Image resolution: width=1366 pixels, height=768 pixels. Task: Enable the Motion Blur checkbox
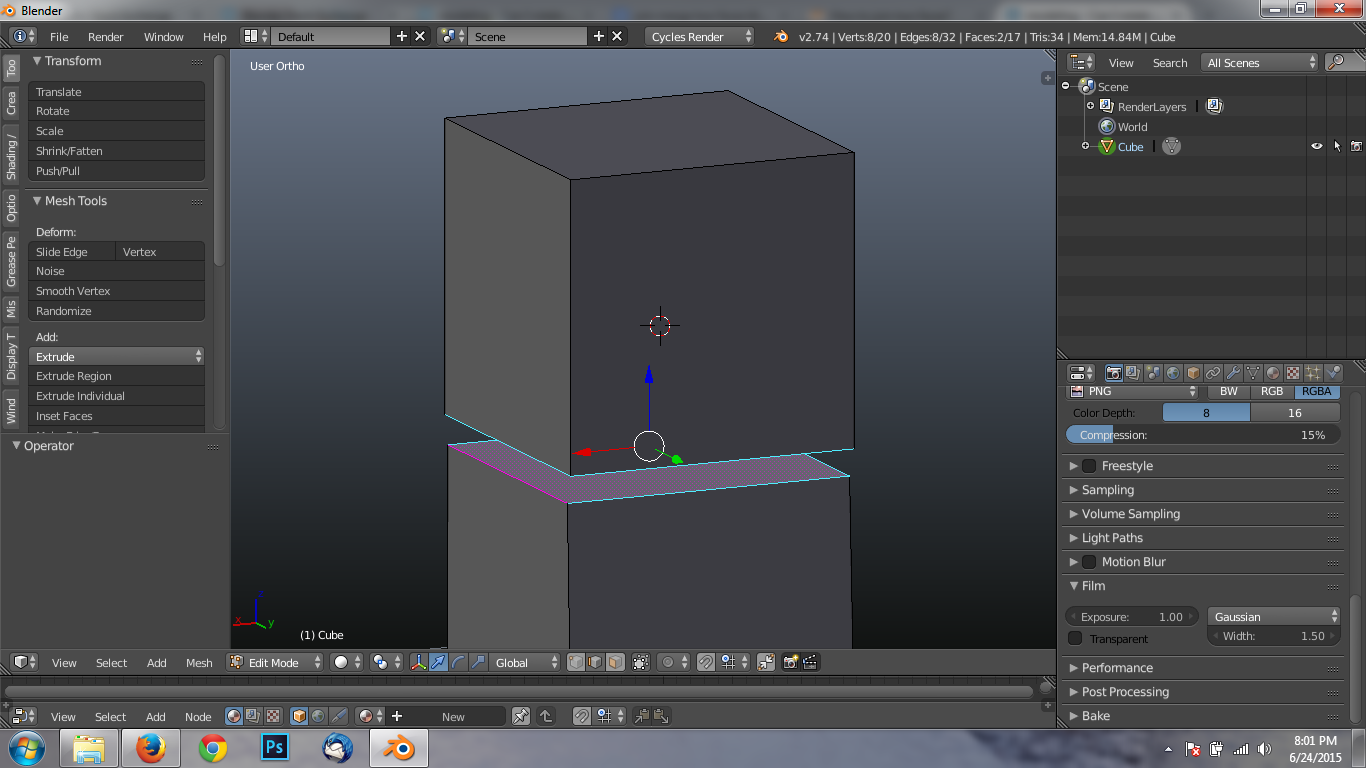(x=1089, y=562)
